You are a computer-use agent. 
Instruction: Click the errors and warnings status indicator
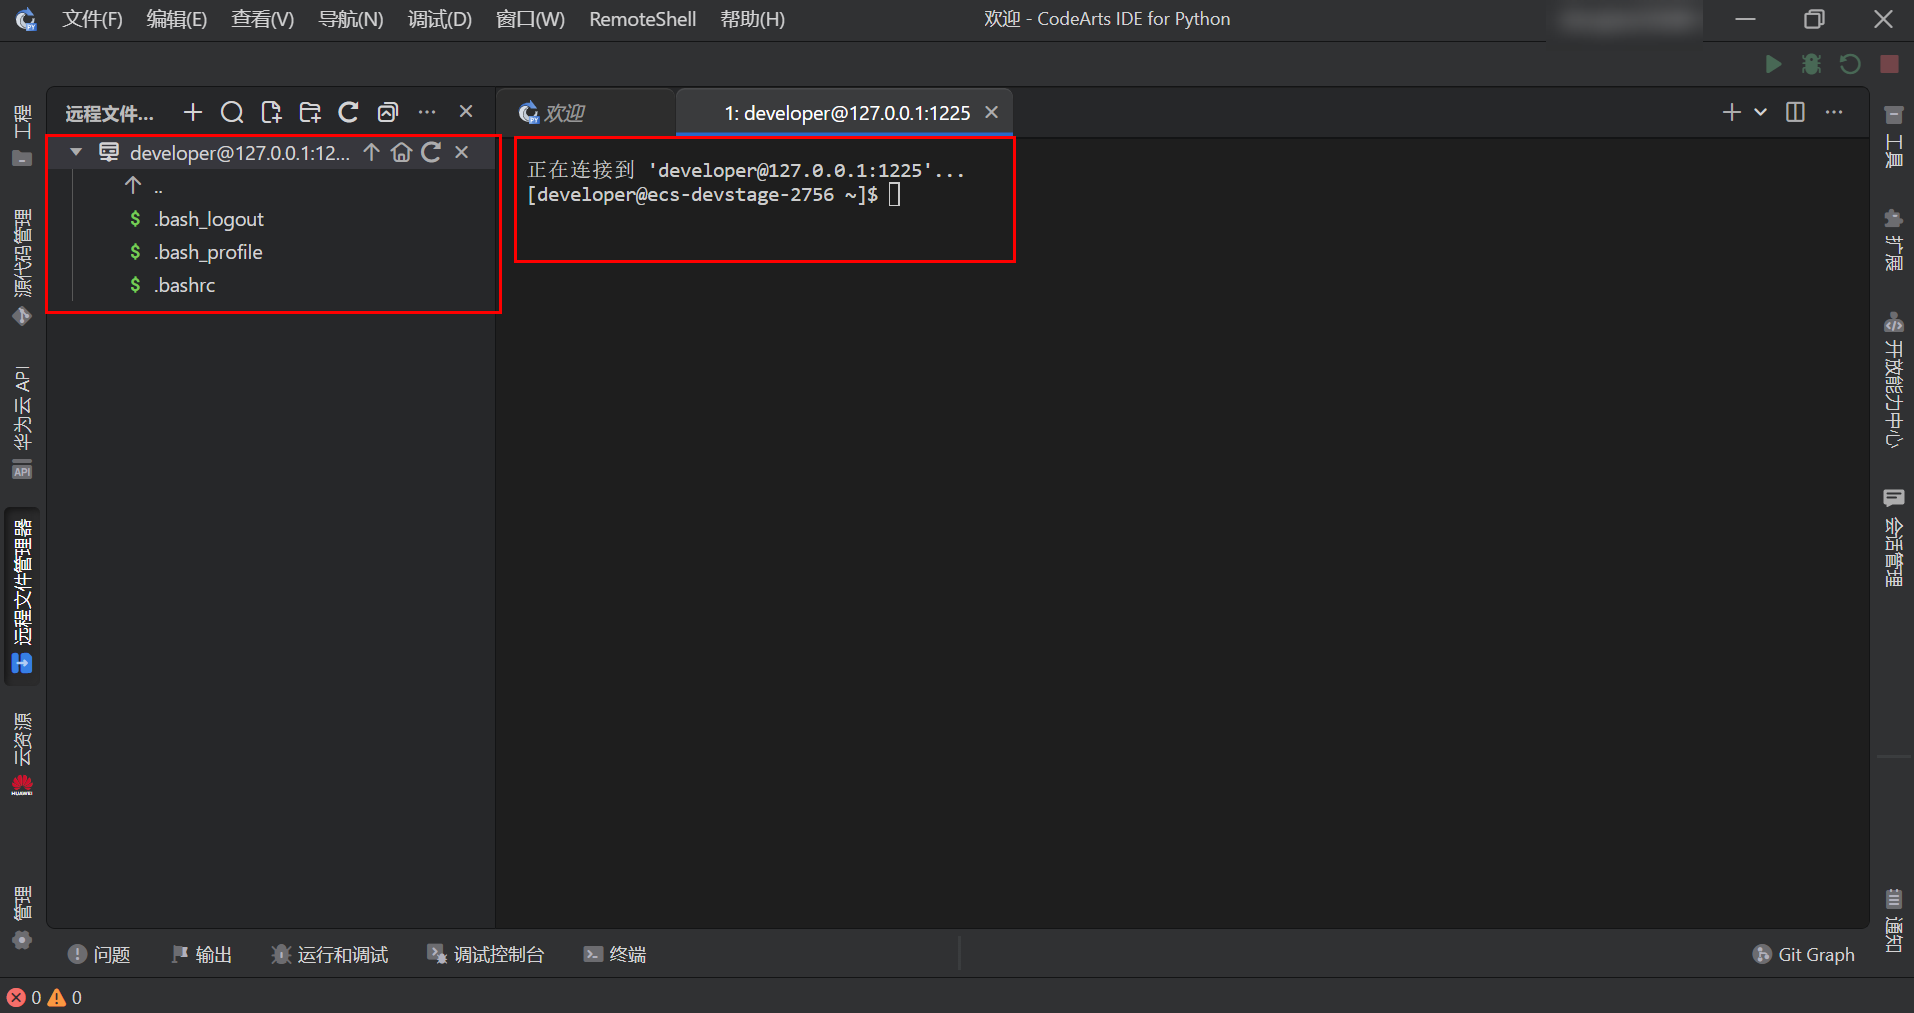44,997
